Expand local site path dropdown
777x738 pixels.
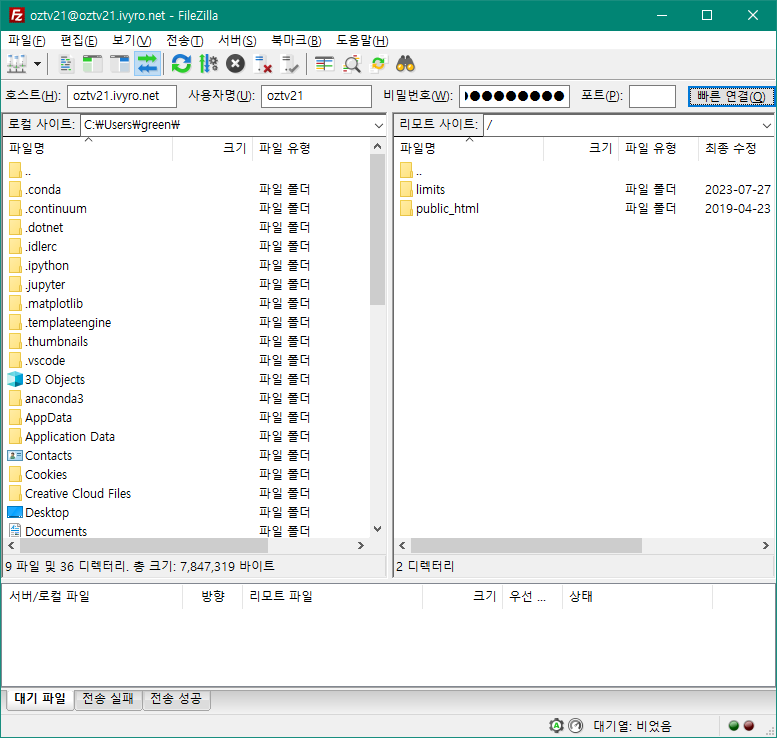tap(379, 125)
